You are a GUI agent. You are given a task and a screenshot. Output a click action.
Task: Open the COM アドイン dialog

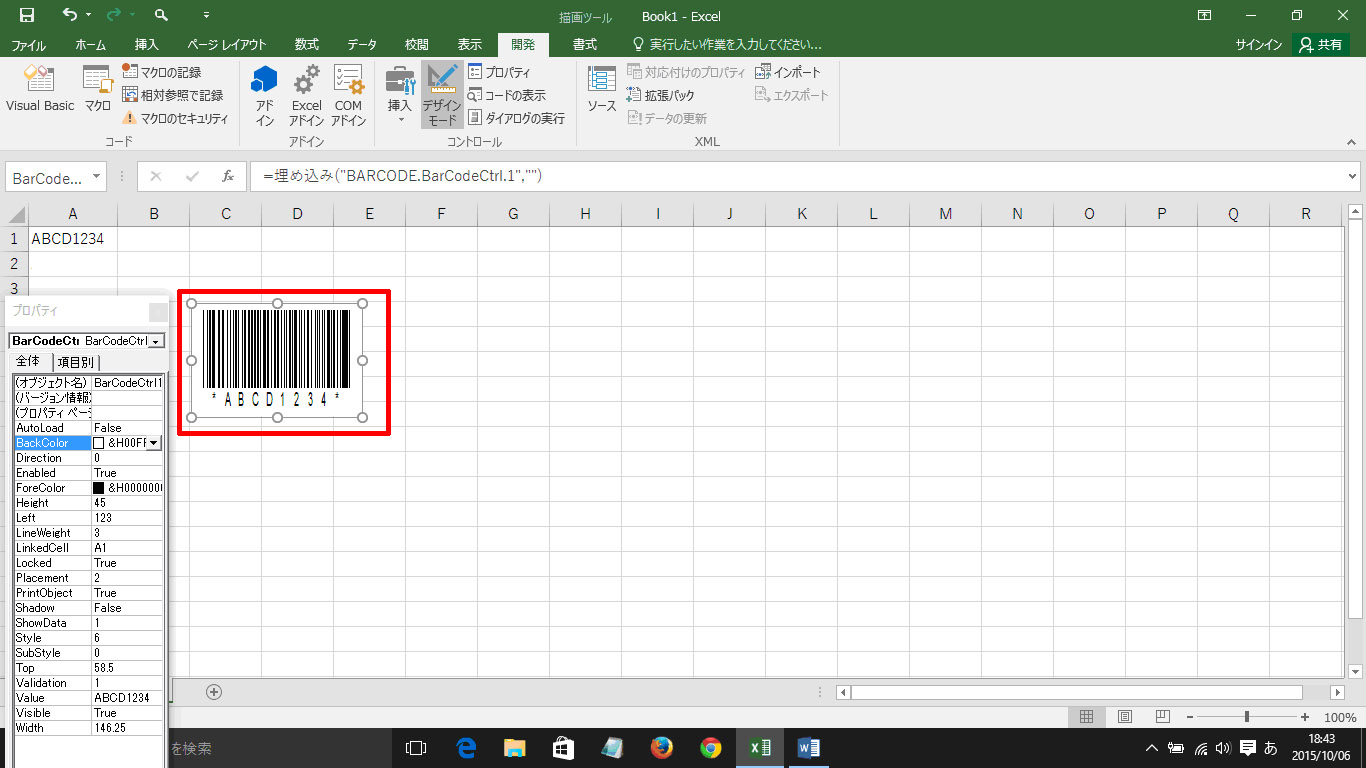click(x=348, y=95)
